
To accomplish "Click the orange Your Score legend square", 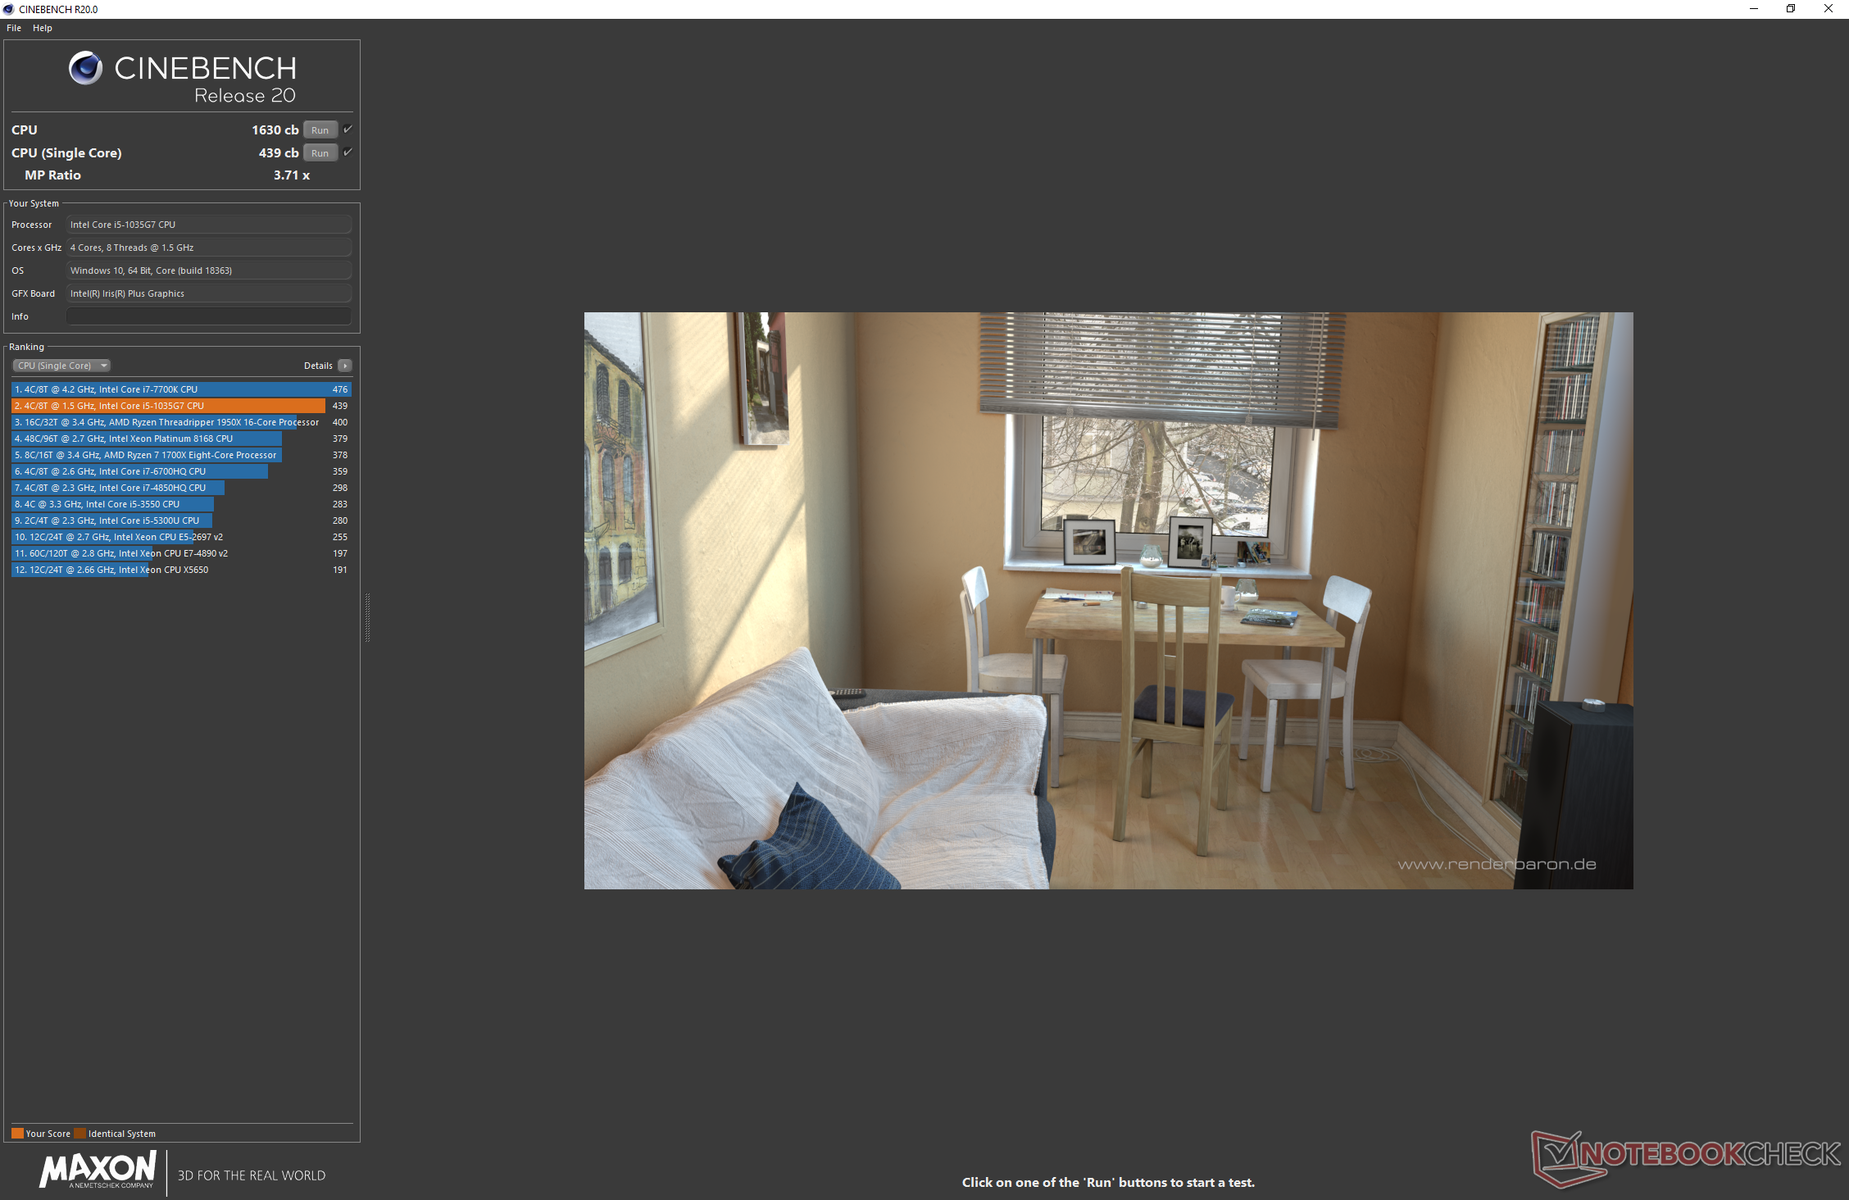I will (x=17, y=1133).
